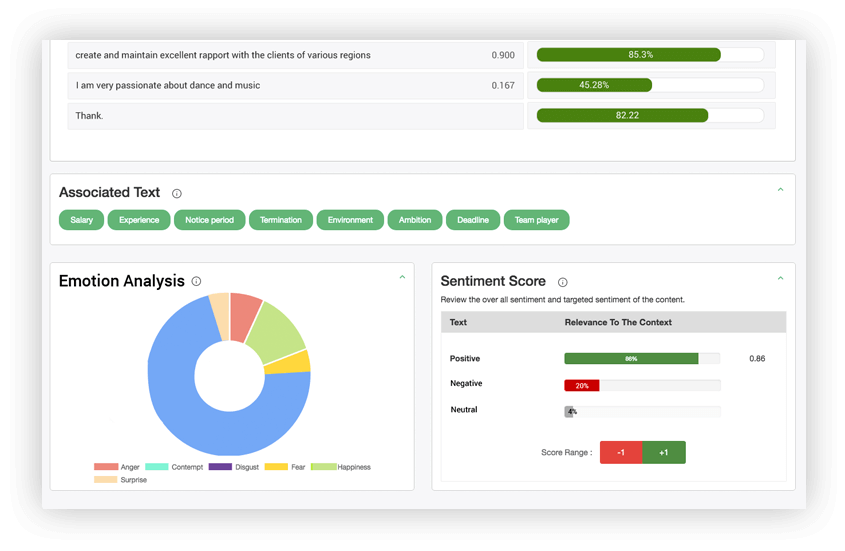Image resolution: width=845 pixels, height=551 pixels.
Task: Toggle the Happiness legend swatch
Action: (323, 467)
